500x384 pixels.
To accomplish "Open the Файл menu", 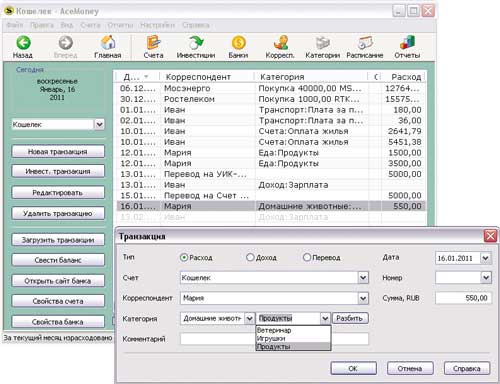I will (15, 25).
